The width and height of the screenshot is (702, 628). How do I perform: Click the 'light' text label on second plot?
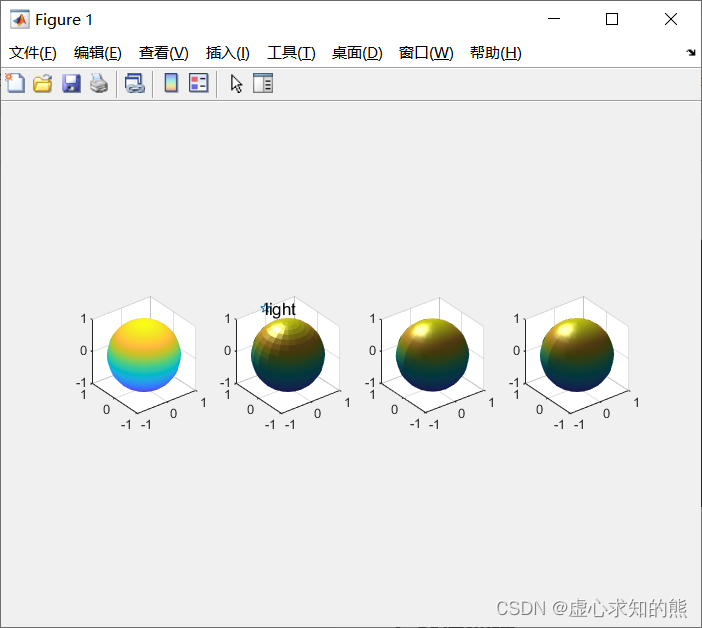point(281,309)
